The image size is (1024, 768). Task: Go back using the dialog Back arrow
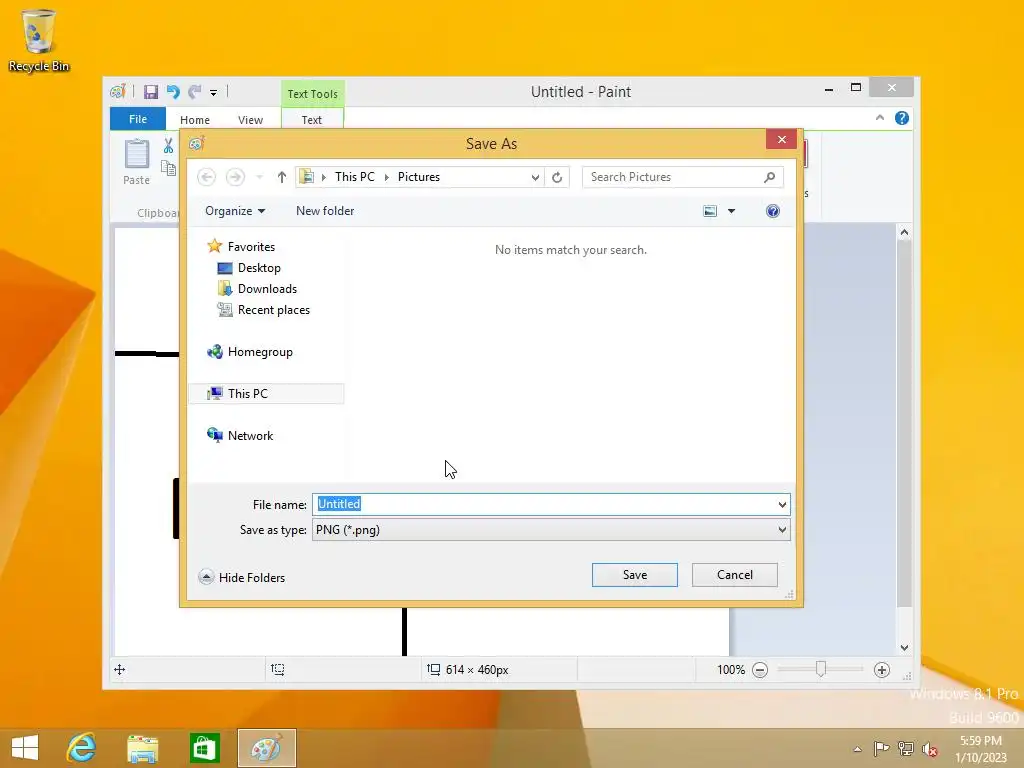pyautogui.click(x=206, y=177)
